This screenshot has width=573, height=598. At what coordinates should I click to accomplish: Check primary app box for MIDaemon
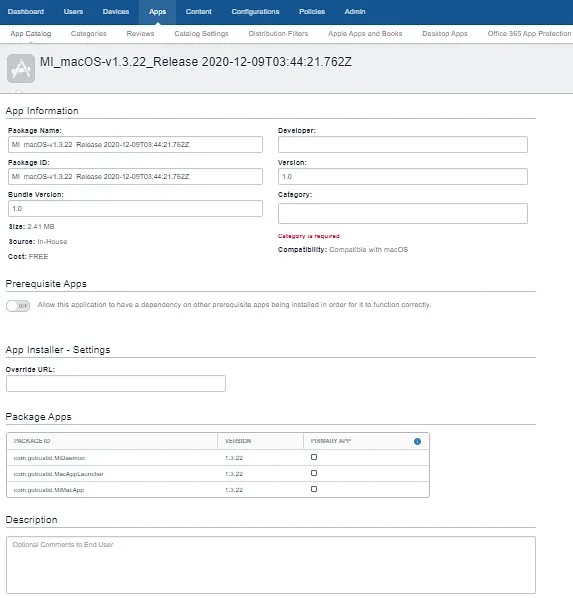point(314,457)
